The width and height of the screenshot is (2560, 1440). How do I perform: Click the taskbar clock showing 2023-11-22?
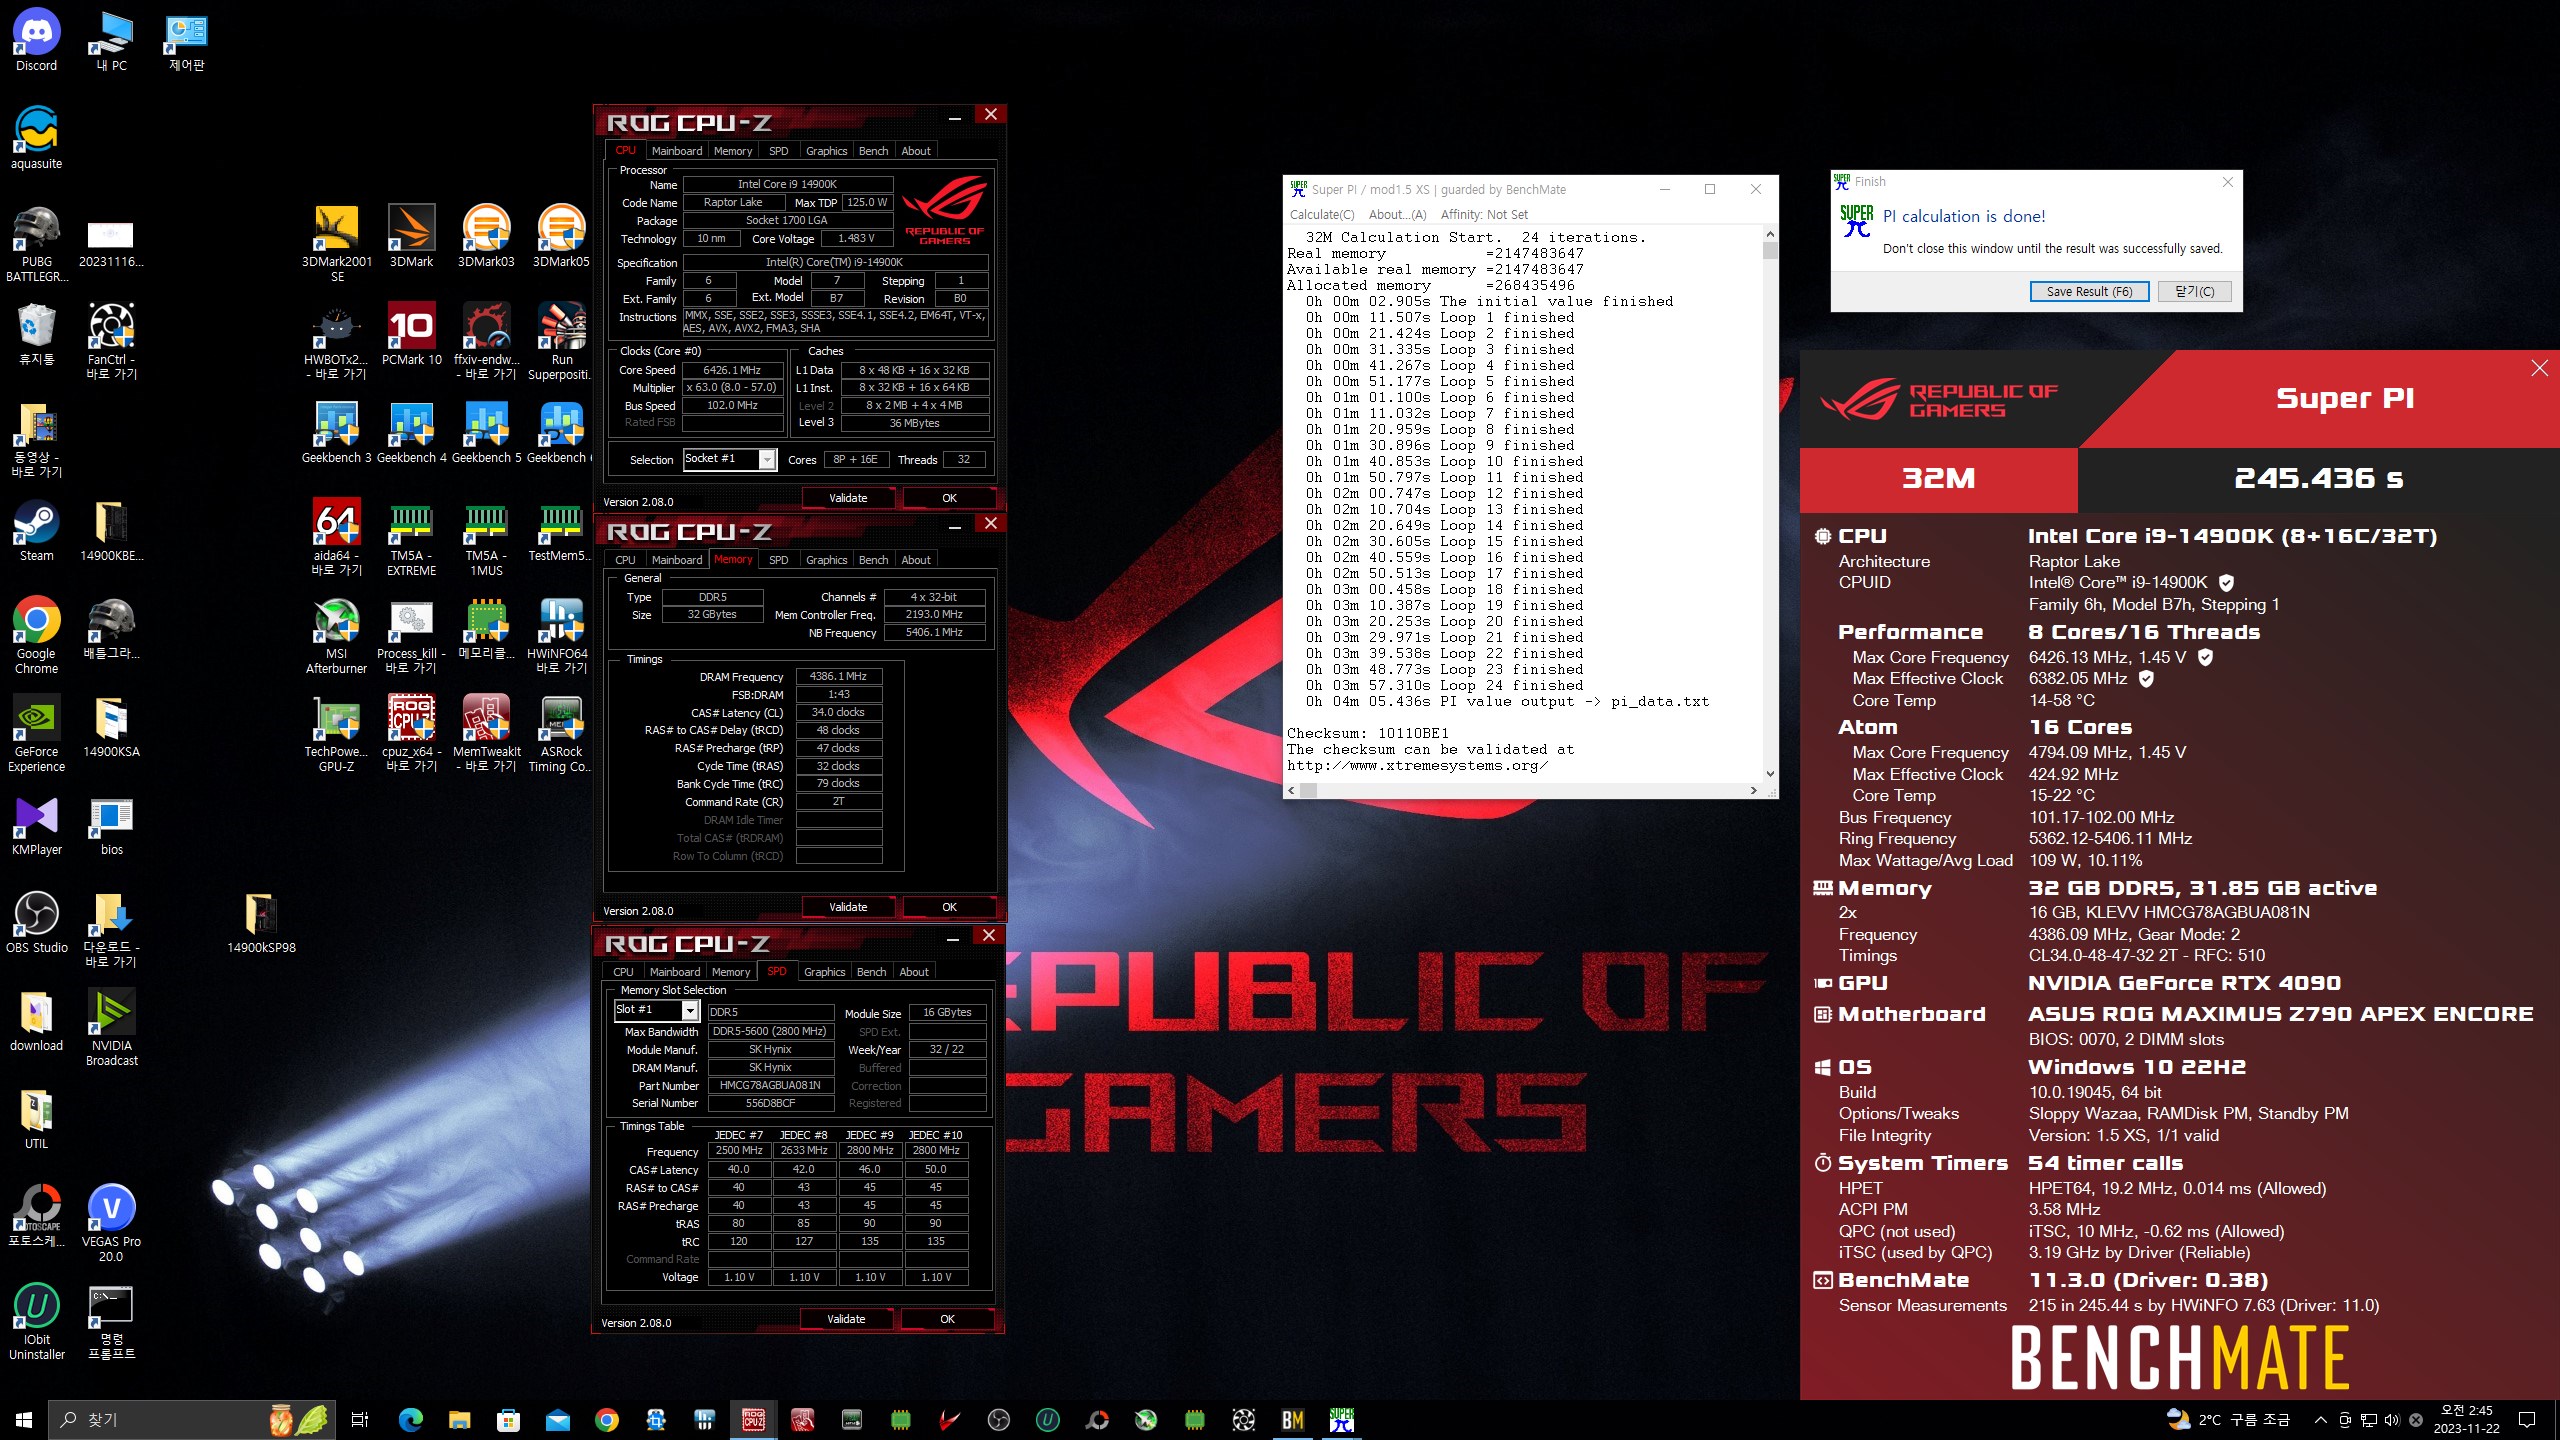2466,1419
